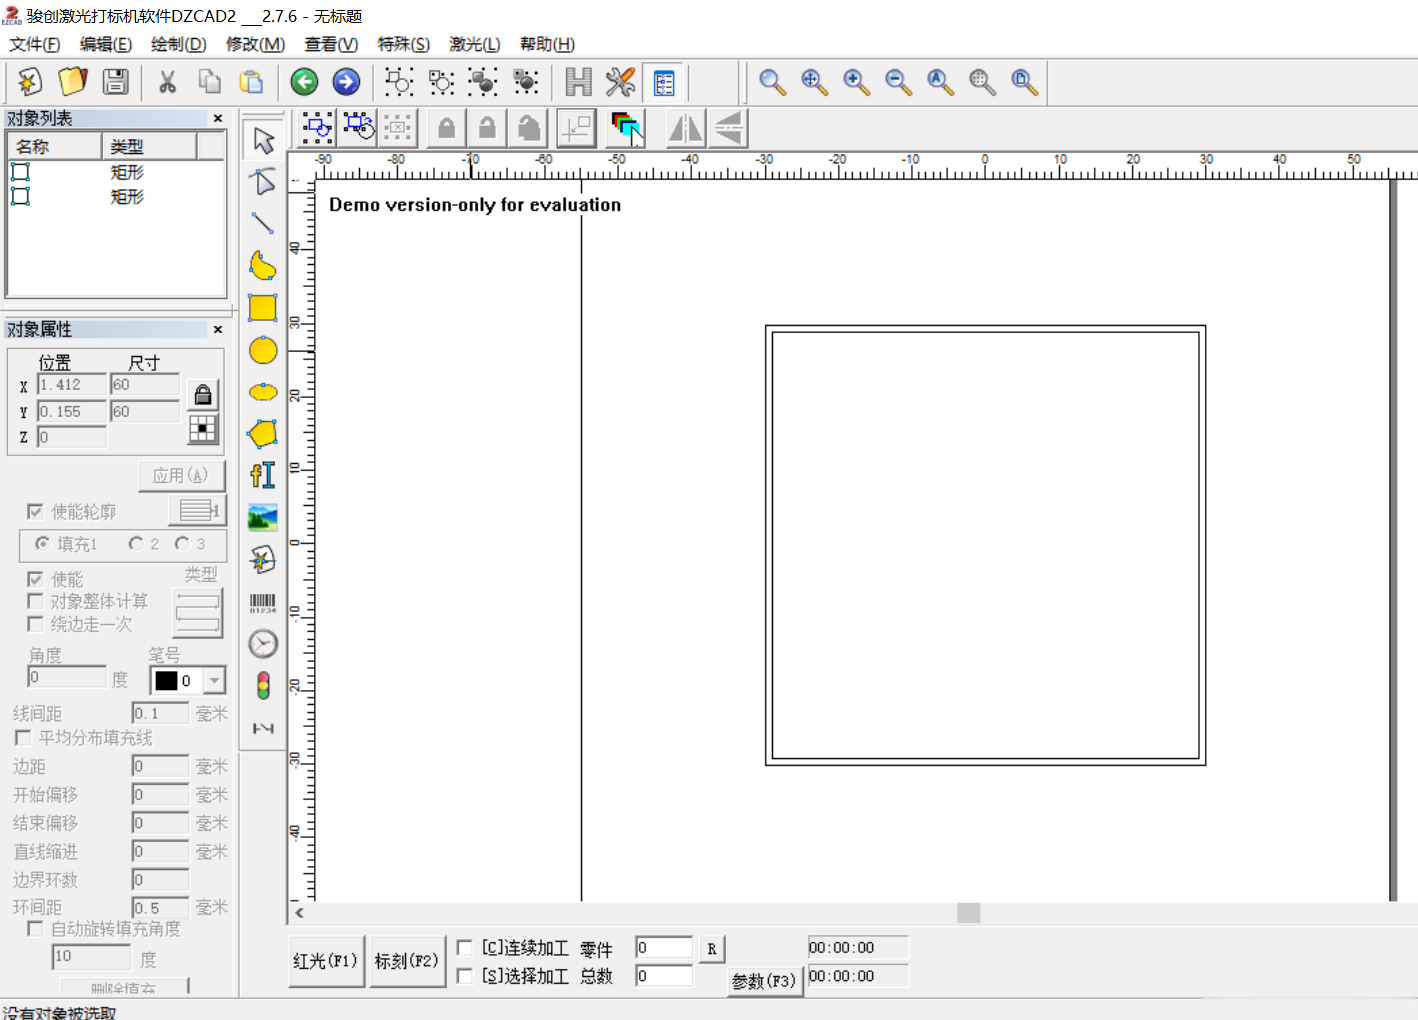The width and height of the screenshot is (1418, 1020).
Task: Click the Copy icon in toolbar
Action: pyautogui.click(x=209, y=81)
